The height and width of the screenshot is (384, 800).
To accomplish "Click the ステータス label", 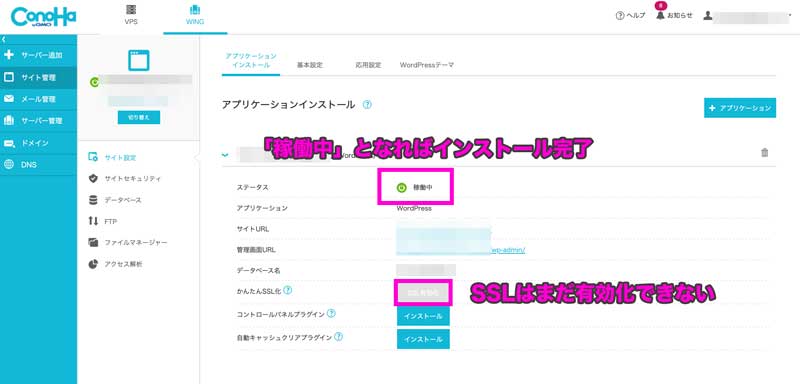I will 252,188.
